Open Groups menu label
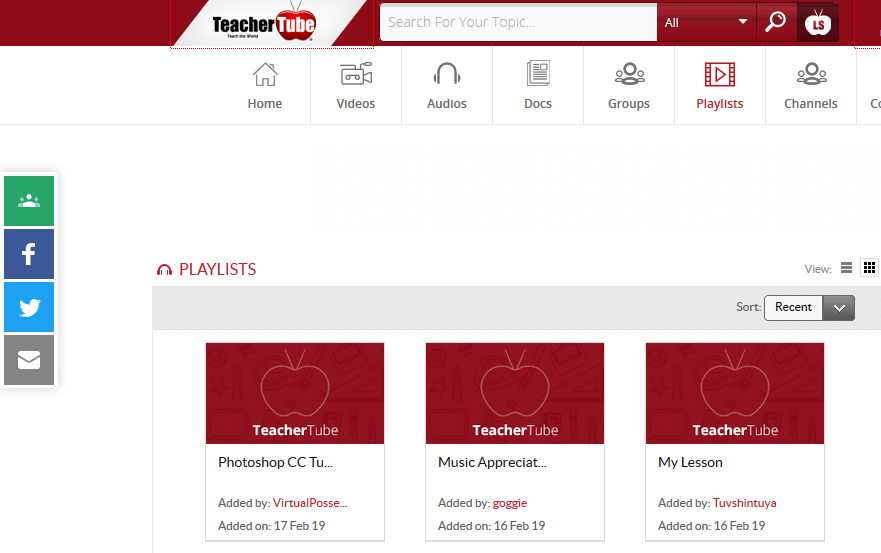This screenshot has height=553, width=881. tap(629, 104)
